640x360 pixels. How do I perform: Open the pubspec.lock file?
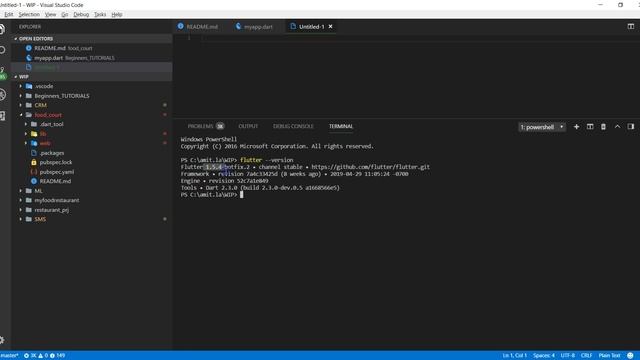pos(56,162)
